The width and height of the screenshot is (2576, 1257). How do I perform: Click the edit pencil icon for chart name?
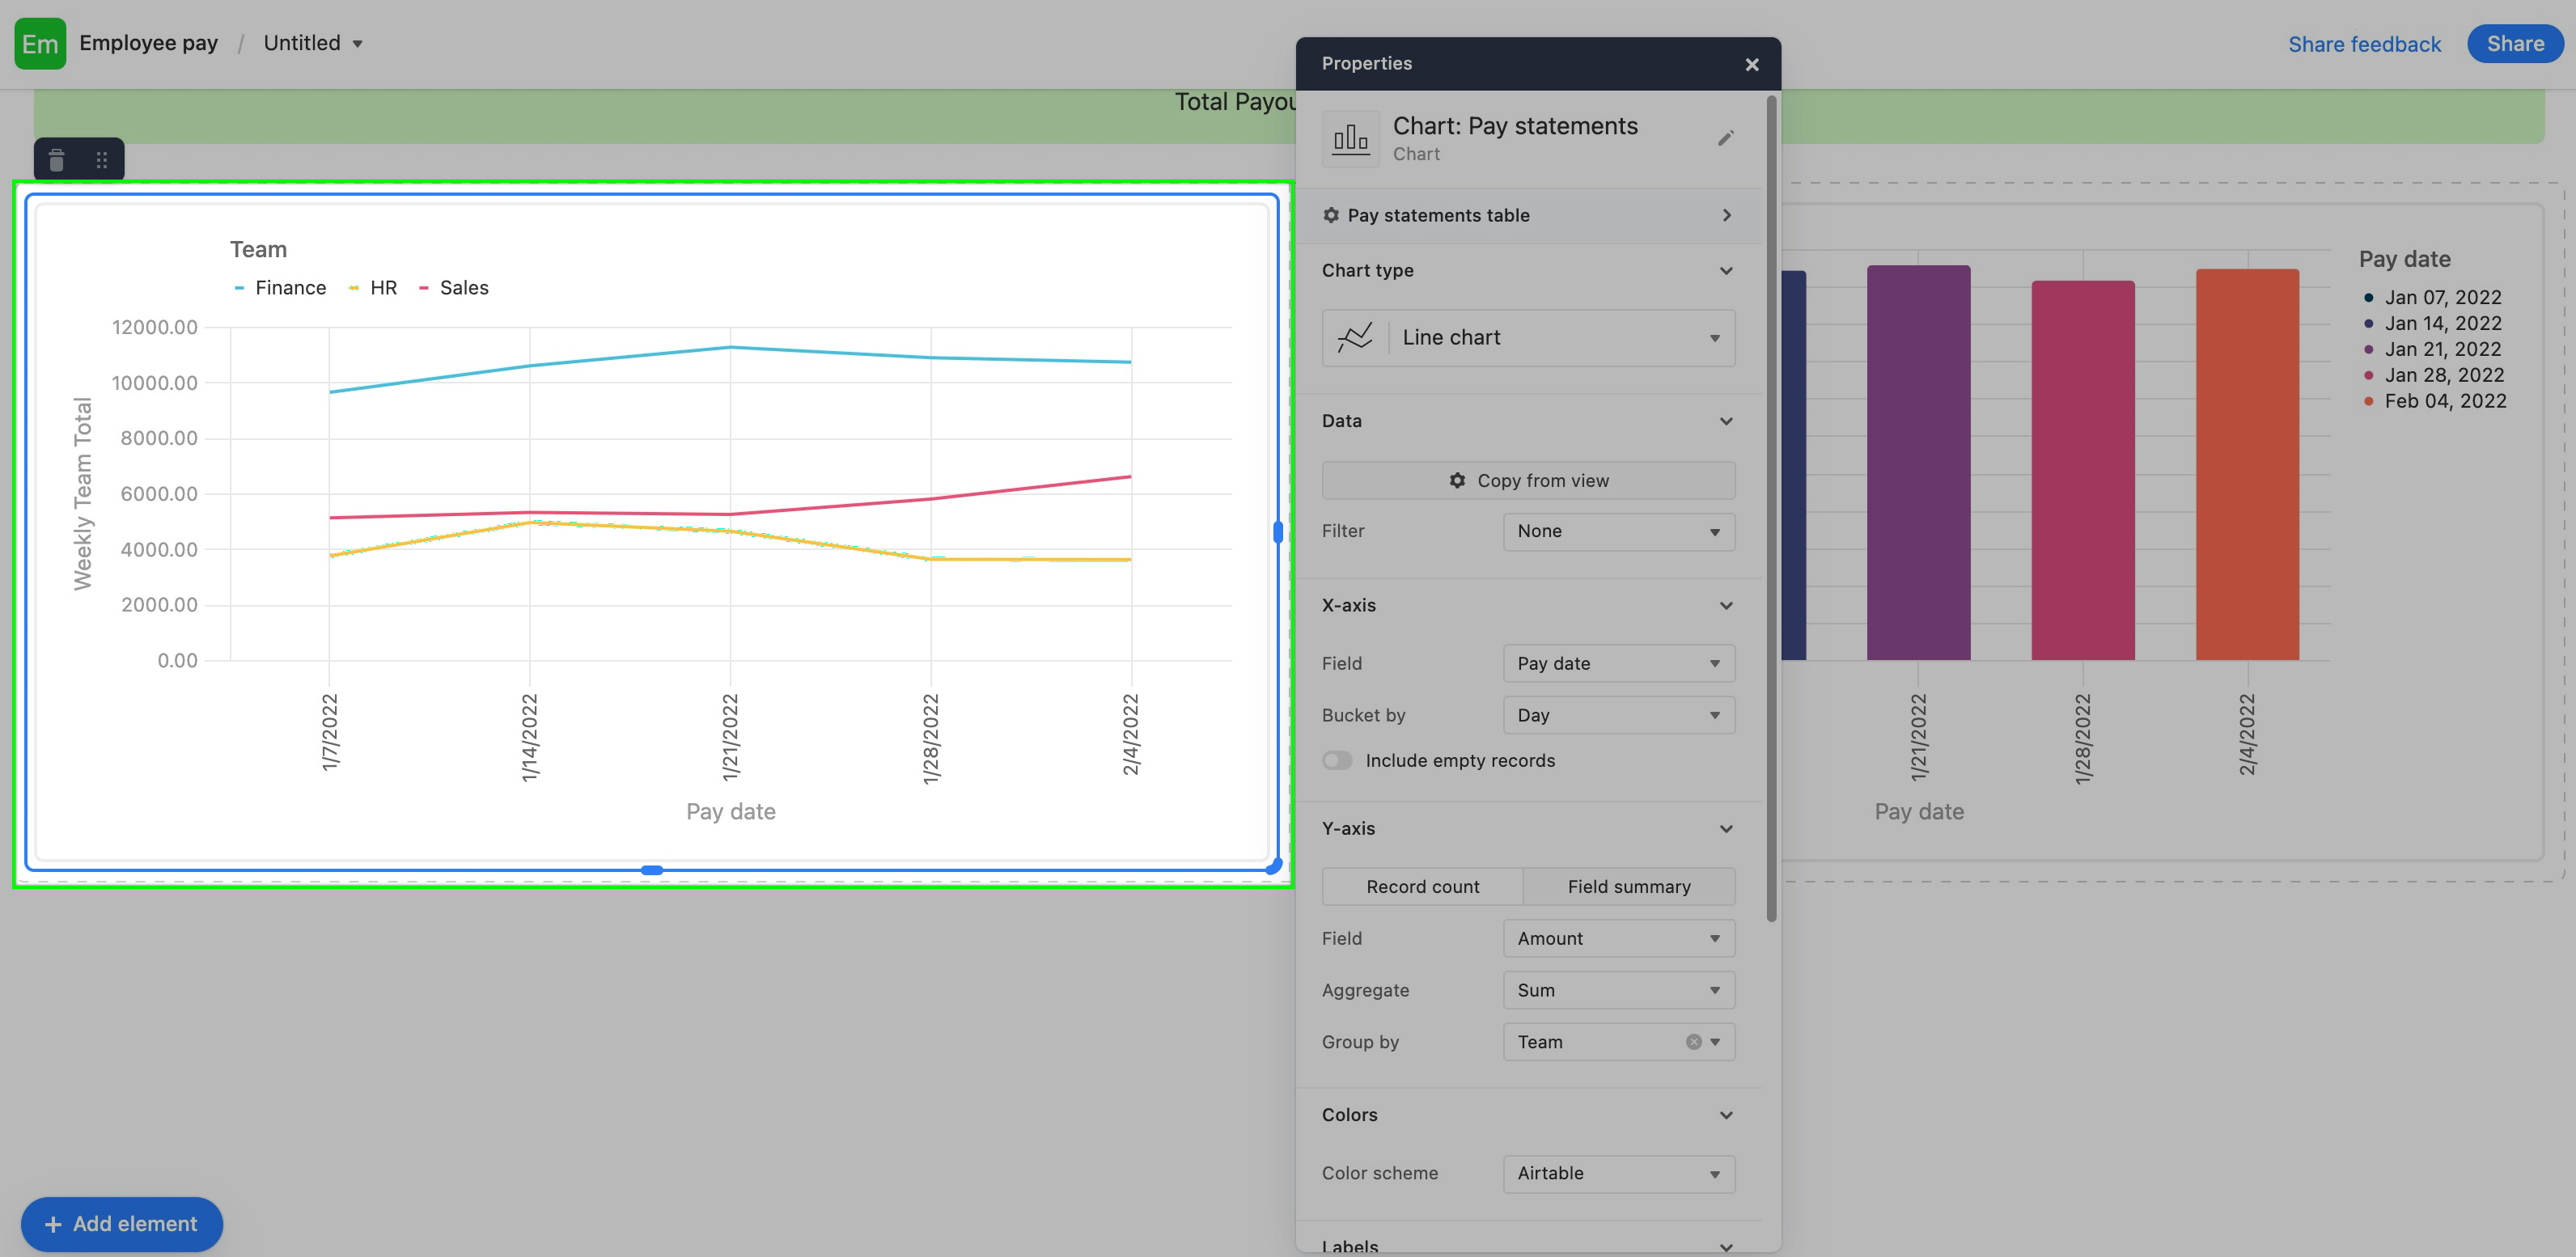[x=1727, y=140]
